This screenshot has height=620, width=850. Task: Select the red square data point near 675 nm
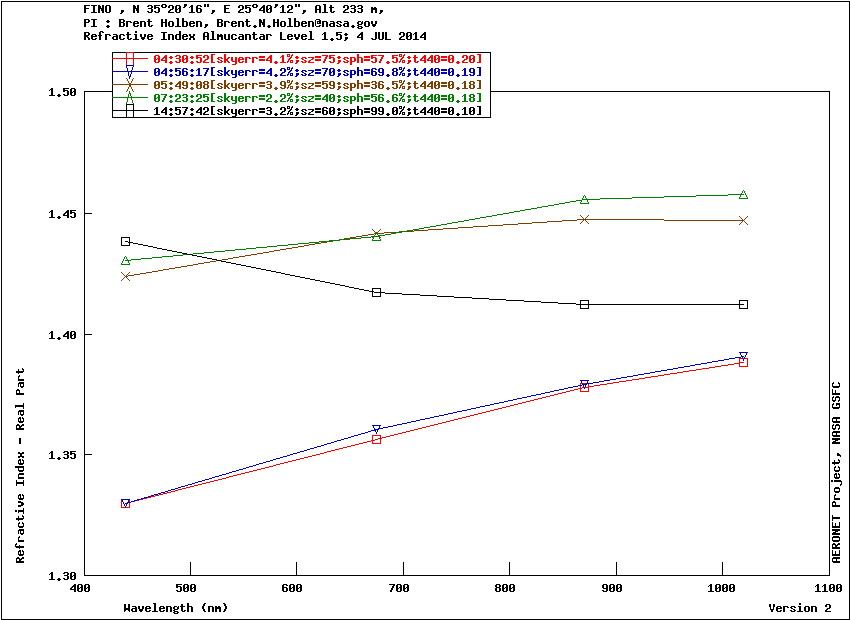(x=377, y=439)
